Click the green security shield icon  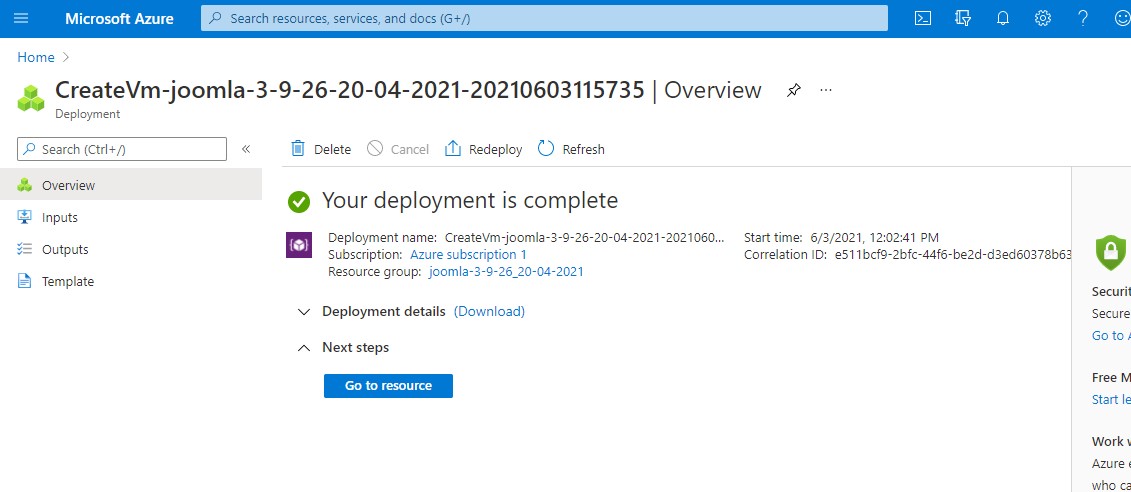pos(1111,251)
